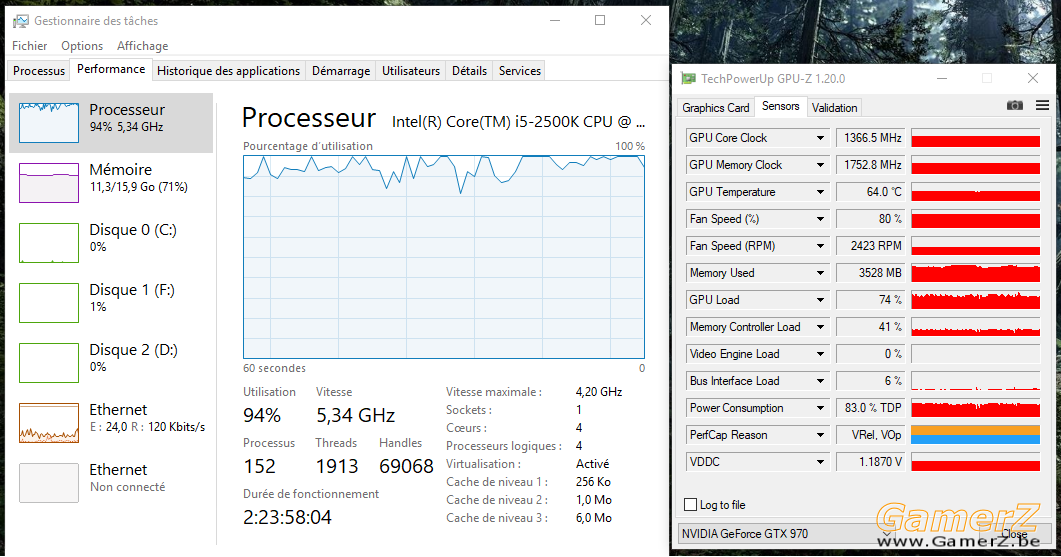This screenshot has height=557, width=1061.
Task: Open the Options menu
Action: [x=82, y=46]
